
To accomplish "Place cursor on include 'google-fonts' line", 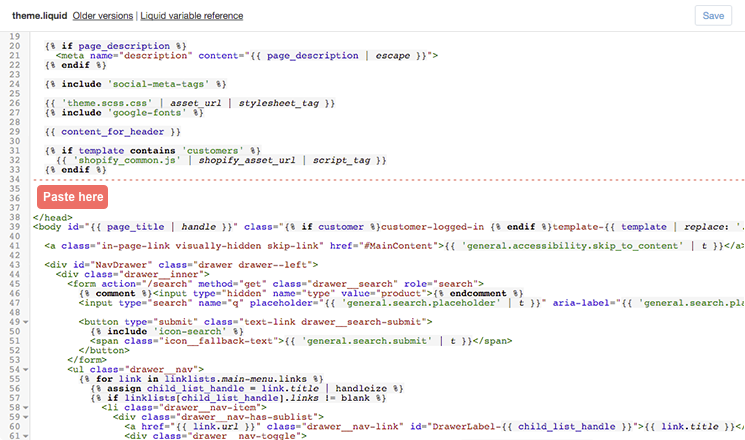I will (130, 113).
